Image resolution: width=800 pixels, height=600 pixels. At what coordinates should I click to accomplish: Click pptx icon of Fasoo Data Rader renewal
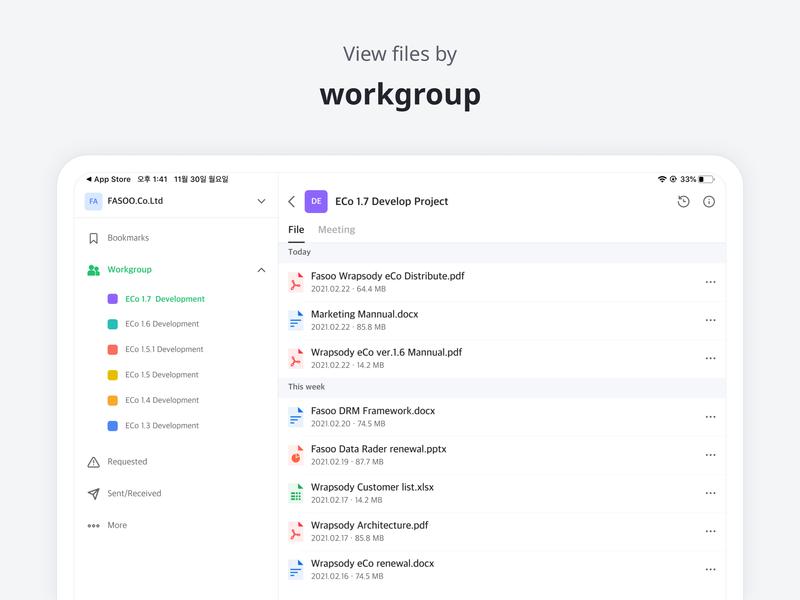[x=295, y=455]
